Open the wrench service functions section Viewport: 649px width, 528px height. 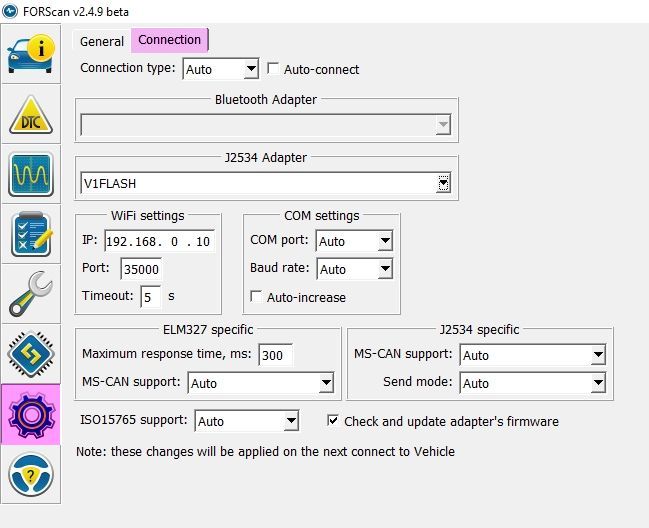click(x=31, y=294)
